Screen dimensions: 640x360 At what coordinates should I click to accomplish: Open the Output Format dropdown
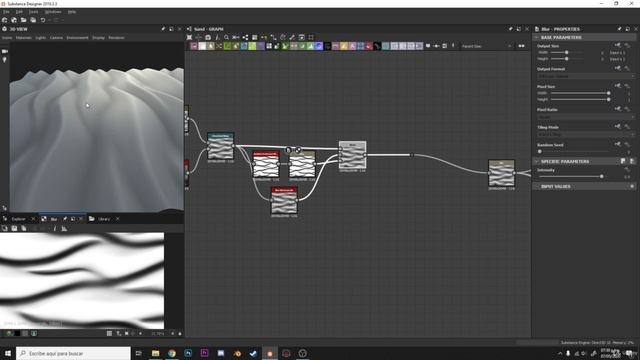pos(586,76)
